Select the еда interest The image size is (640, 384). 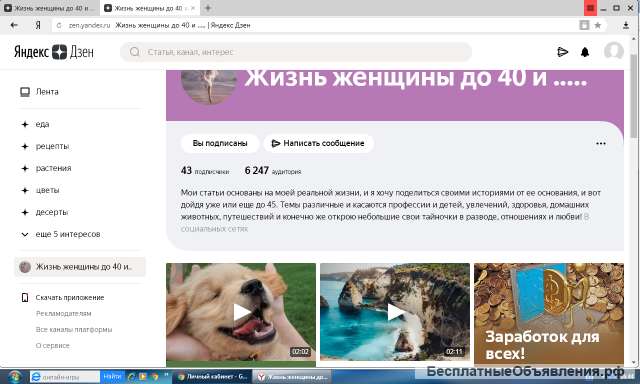point(42,124)
